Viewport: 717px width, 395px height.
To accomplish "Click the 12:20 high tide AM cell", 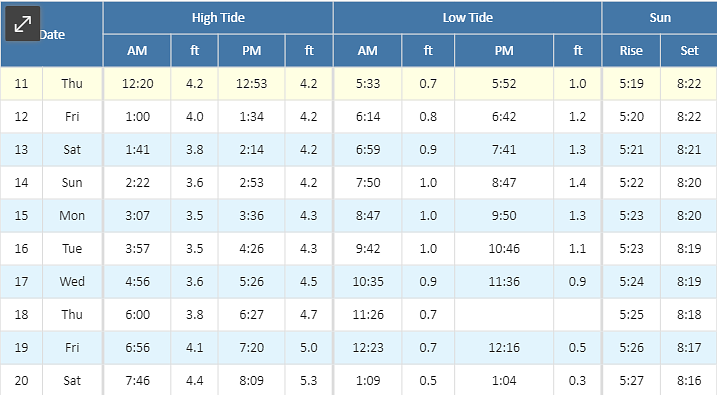I will point(137,84).
